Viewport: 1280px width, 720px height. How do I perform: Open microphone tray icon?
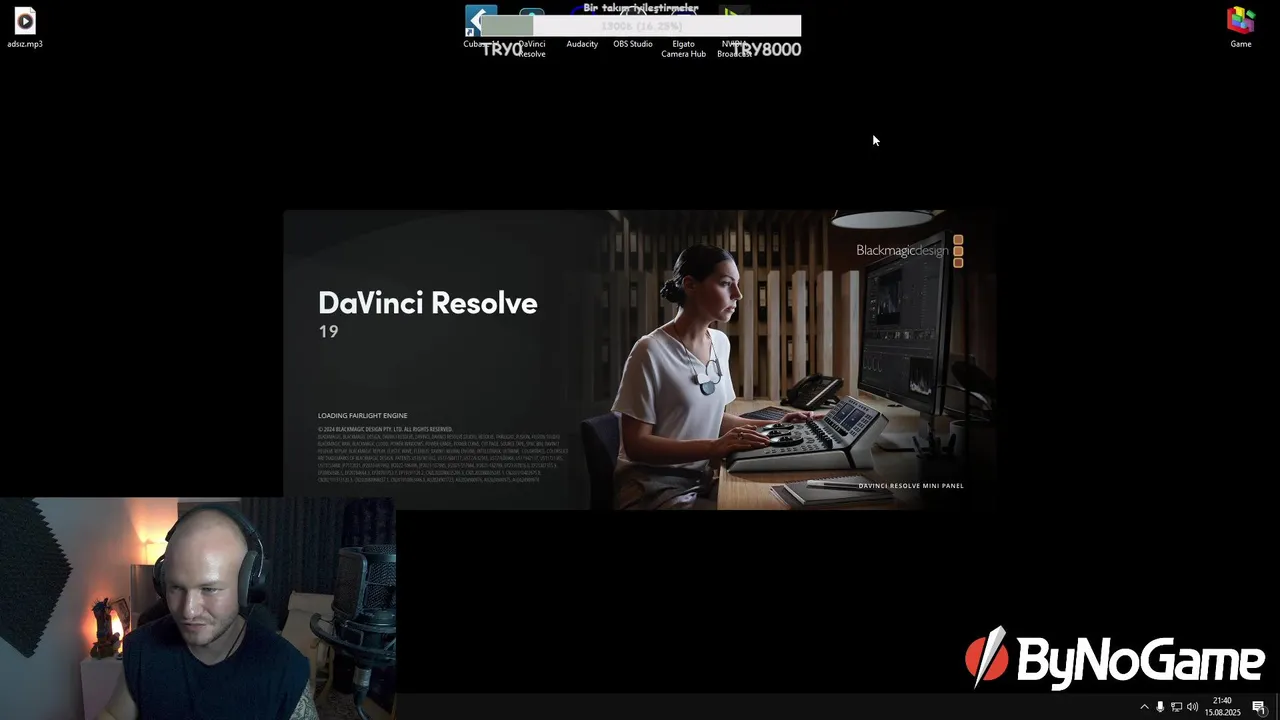coord(1160,707)
